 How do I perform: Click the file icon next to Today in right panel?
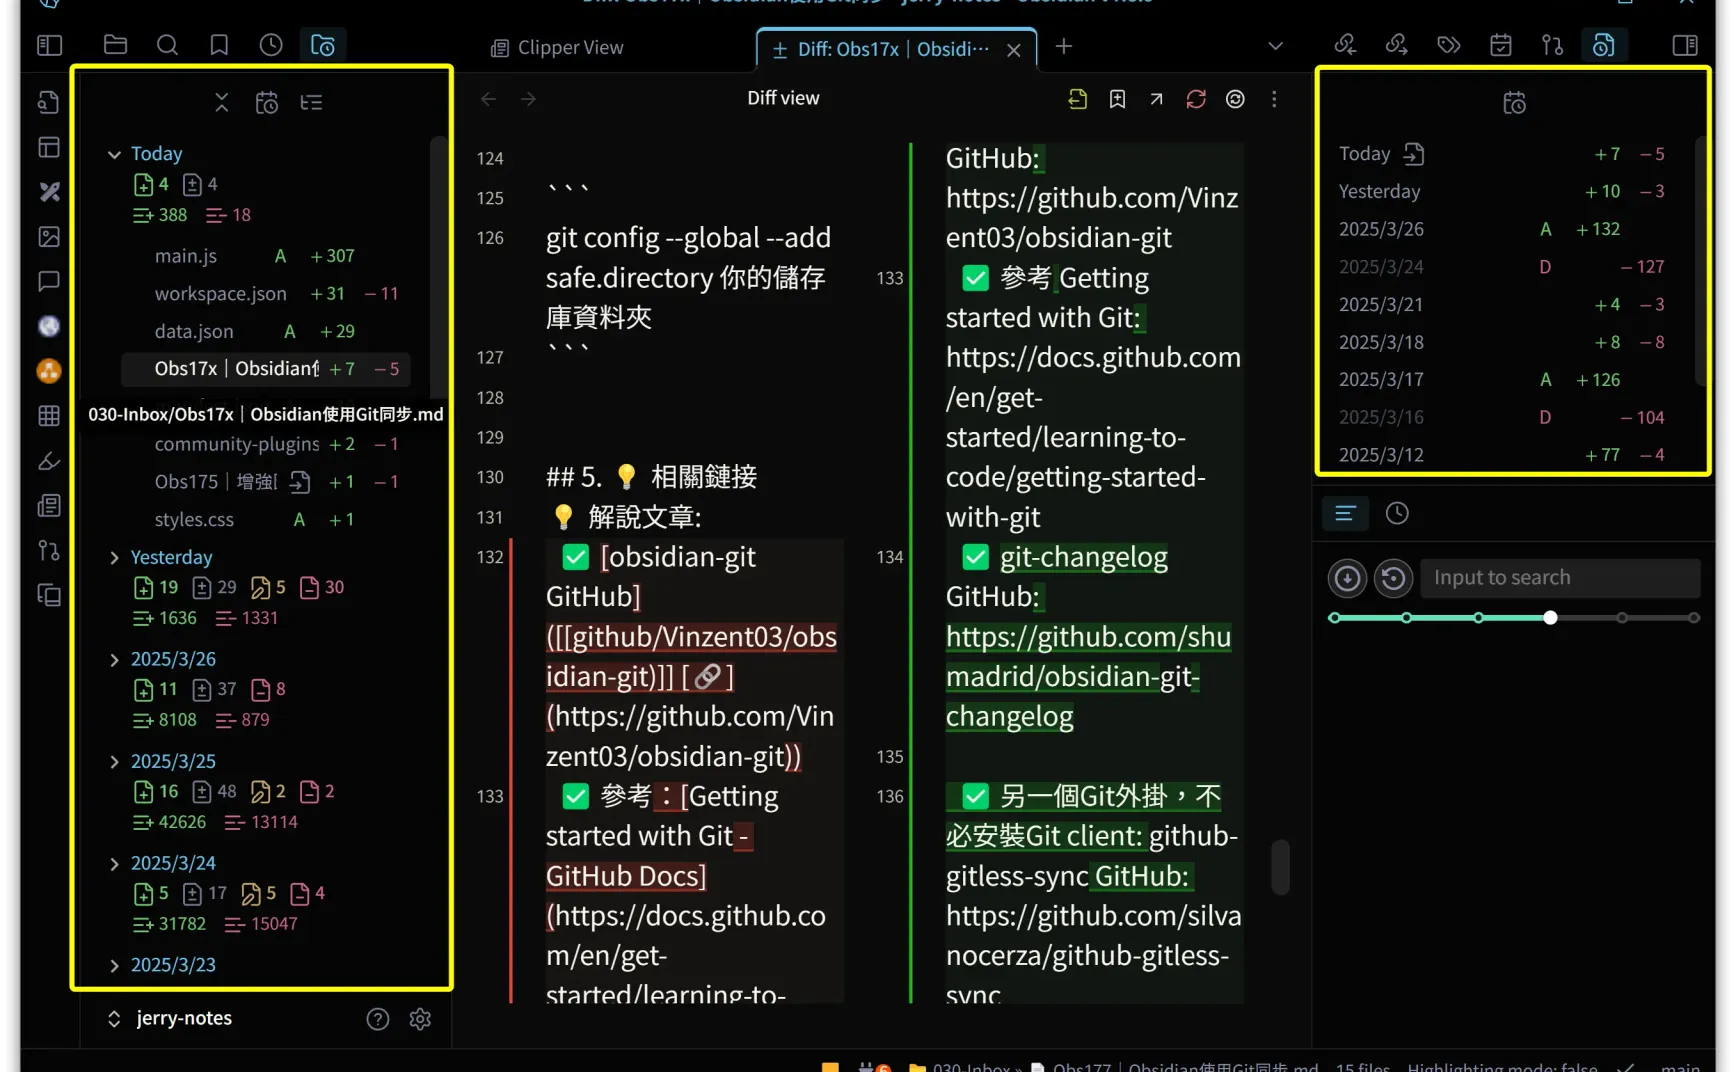(1413, 154)
